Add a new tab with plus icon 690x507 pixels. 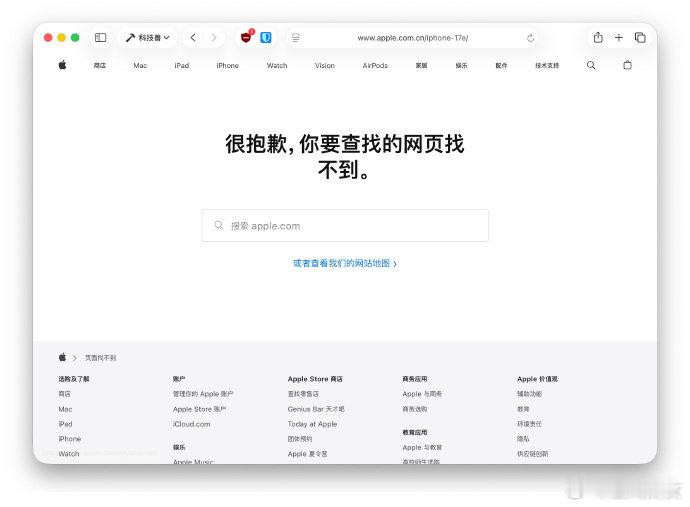[619, 38]
